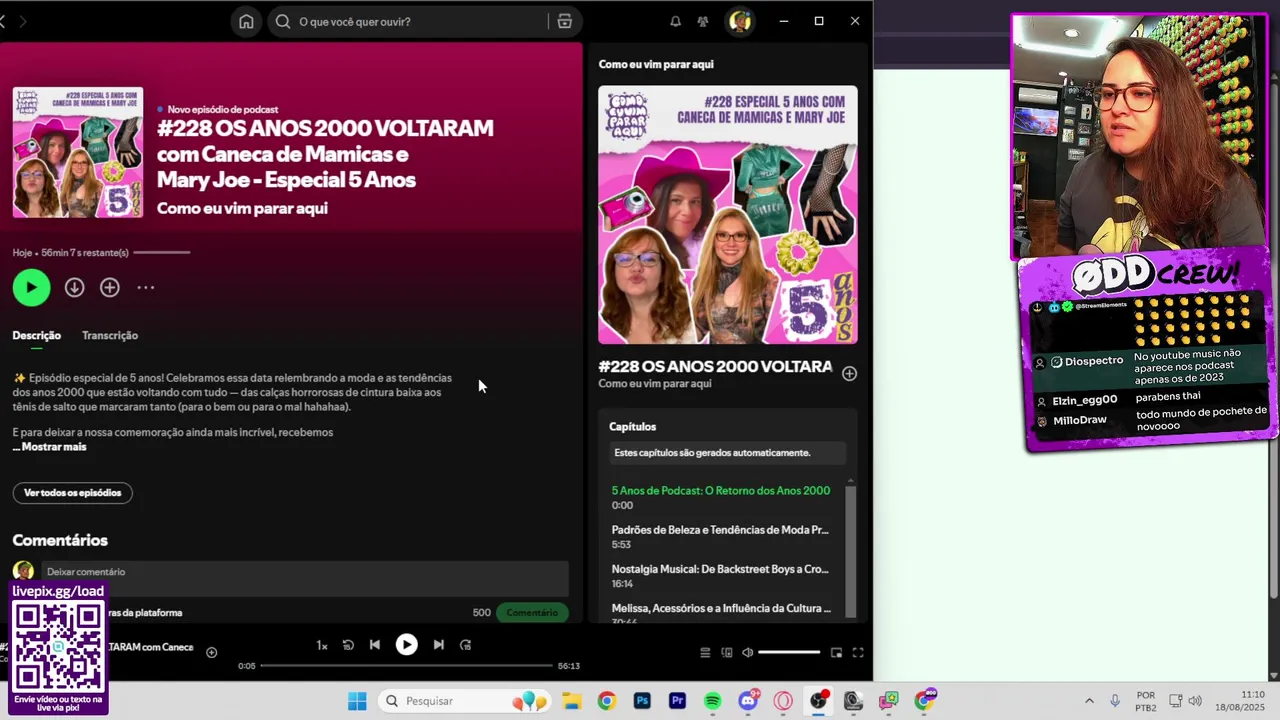Enter full screen mode
The width and height of the screenshot is (1280, 720).
click(x=857, y=653)
